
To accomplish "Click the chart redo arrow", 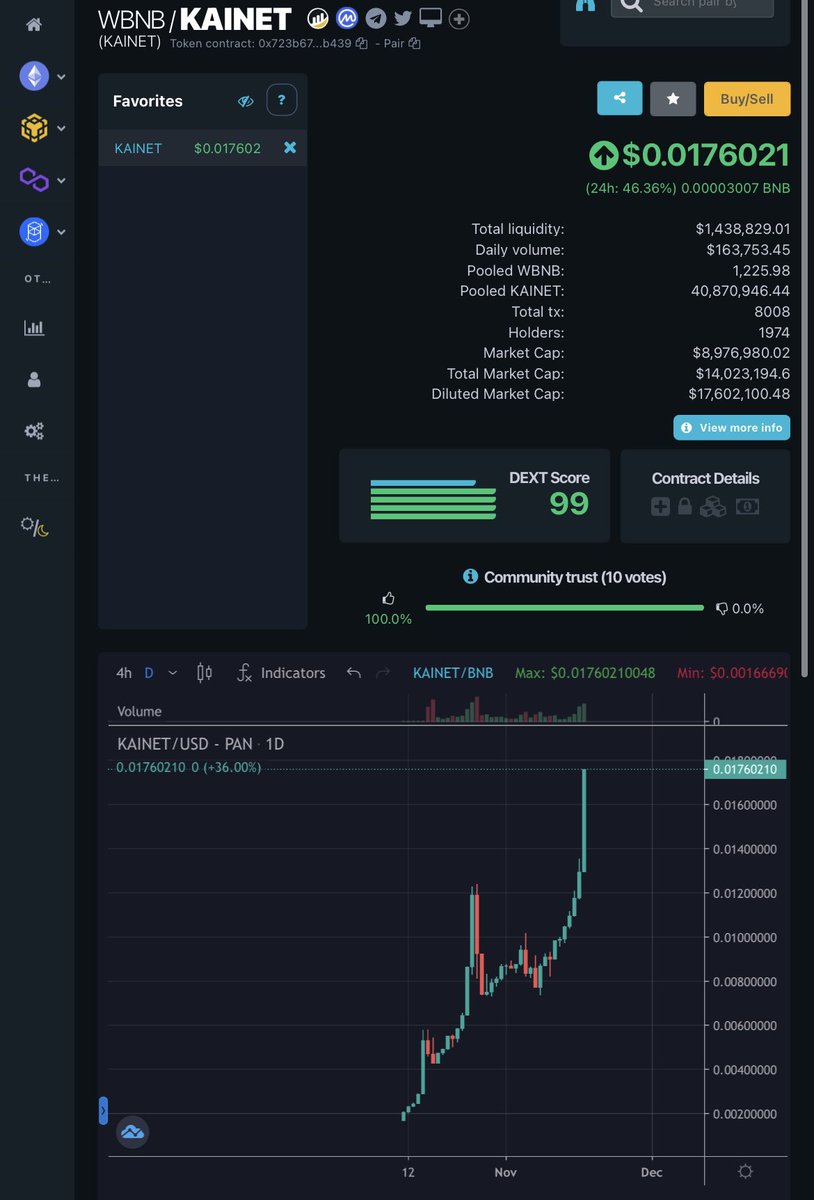I will [x=382, y=673].
